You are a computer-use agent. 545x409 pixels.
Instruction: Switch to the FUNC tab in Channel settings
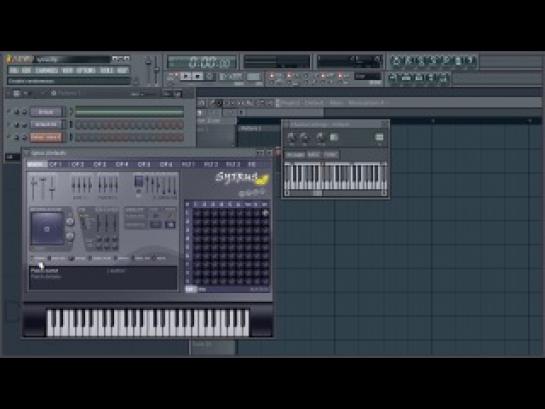331,155
